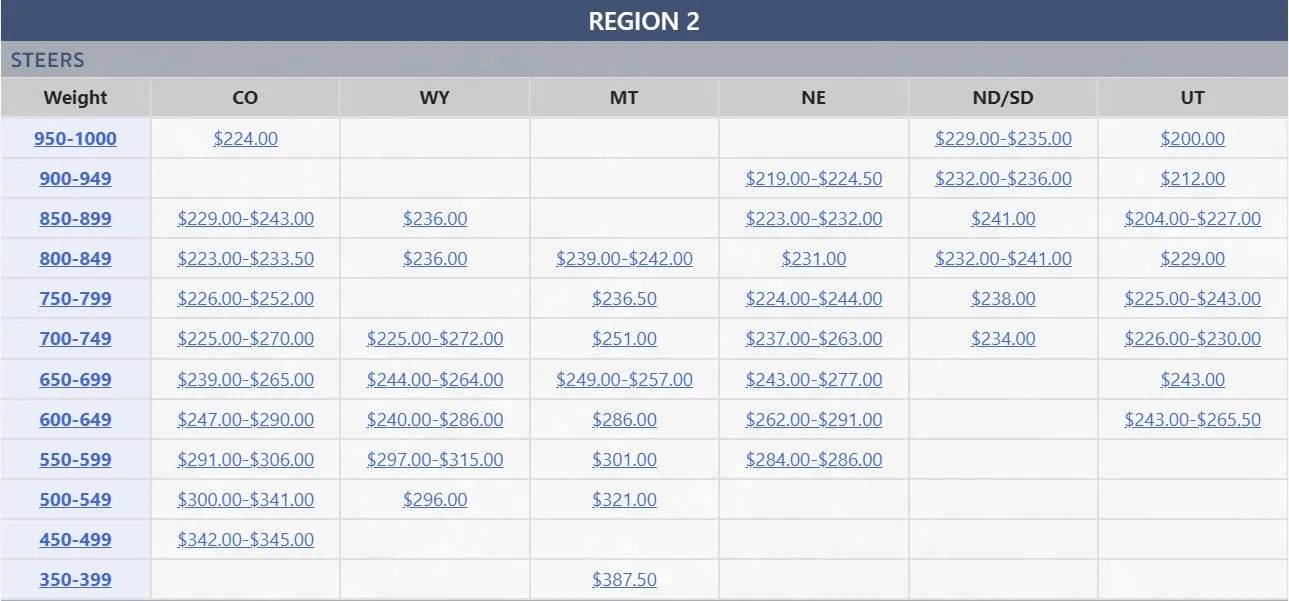Open the 950-1000 weight link
Image resolution: width=1289 pixels, height=601 pixels.
[75, 139]
